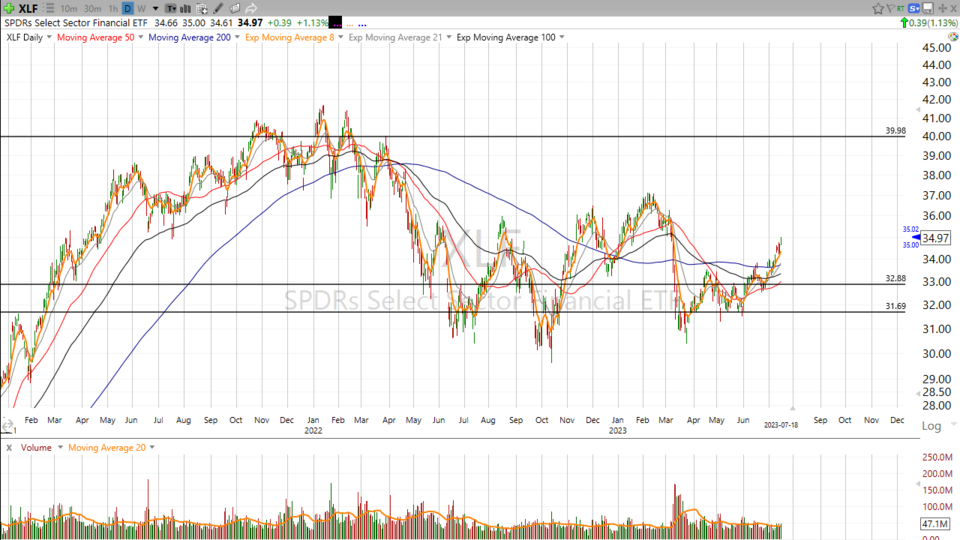Expand the timeframe dropdown arrow after W
Viewport: 960px width, 540px height.
click(x=155, y=8)
